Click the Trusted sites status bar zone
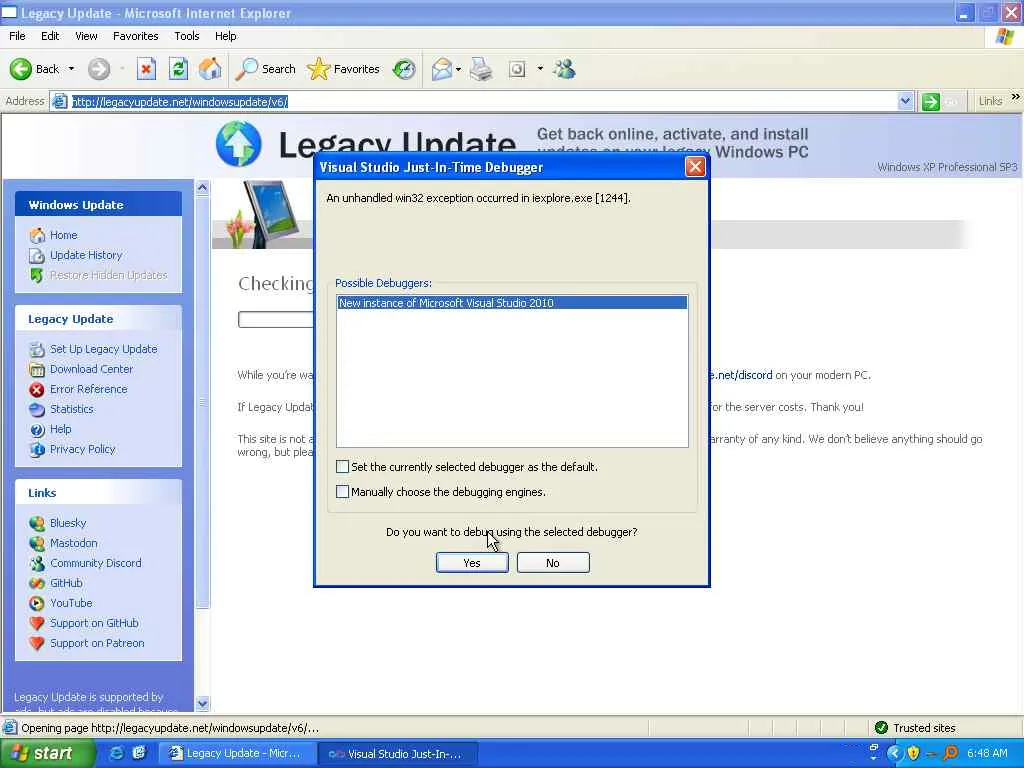This screenshot has width=1024, height=768. [x=916, y=728]
